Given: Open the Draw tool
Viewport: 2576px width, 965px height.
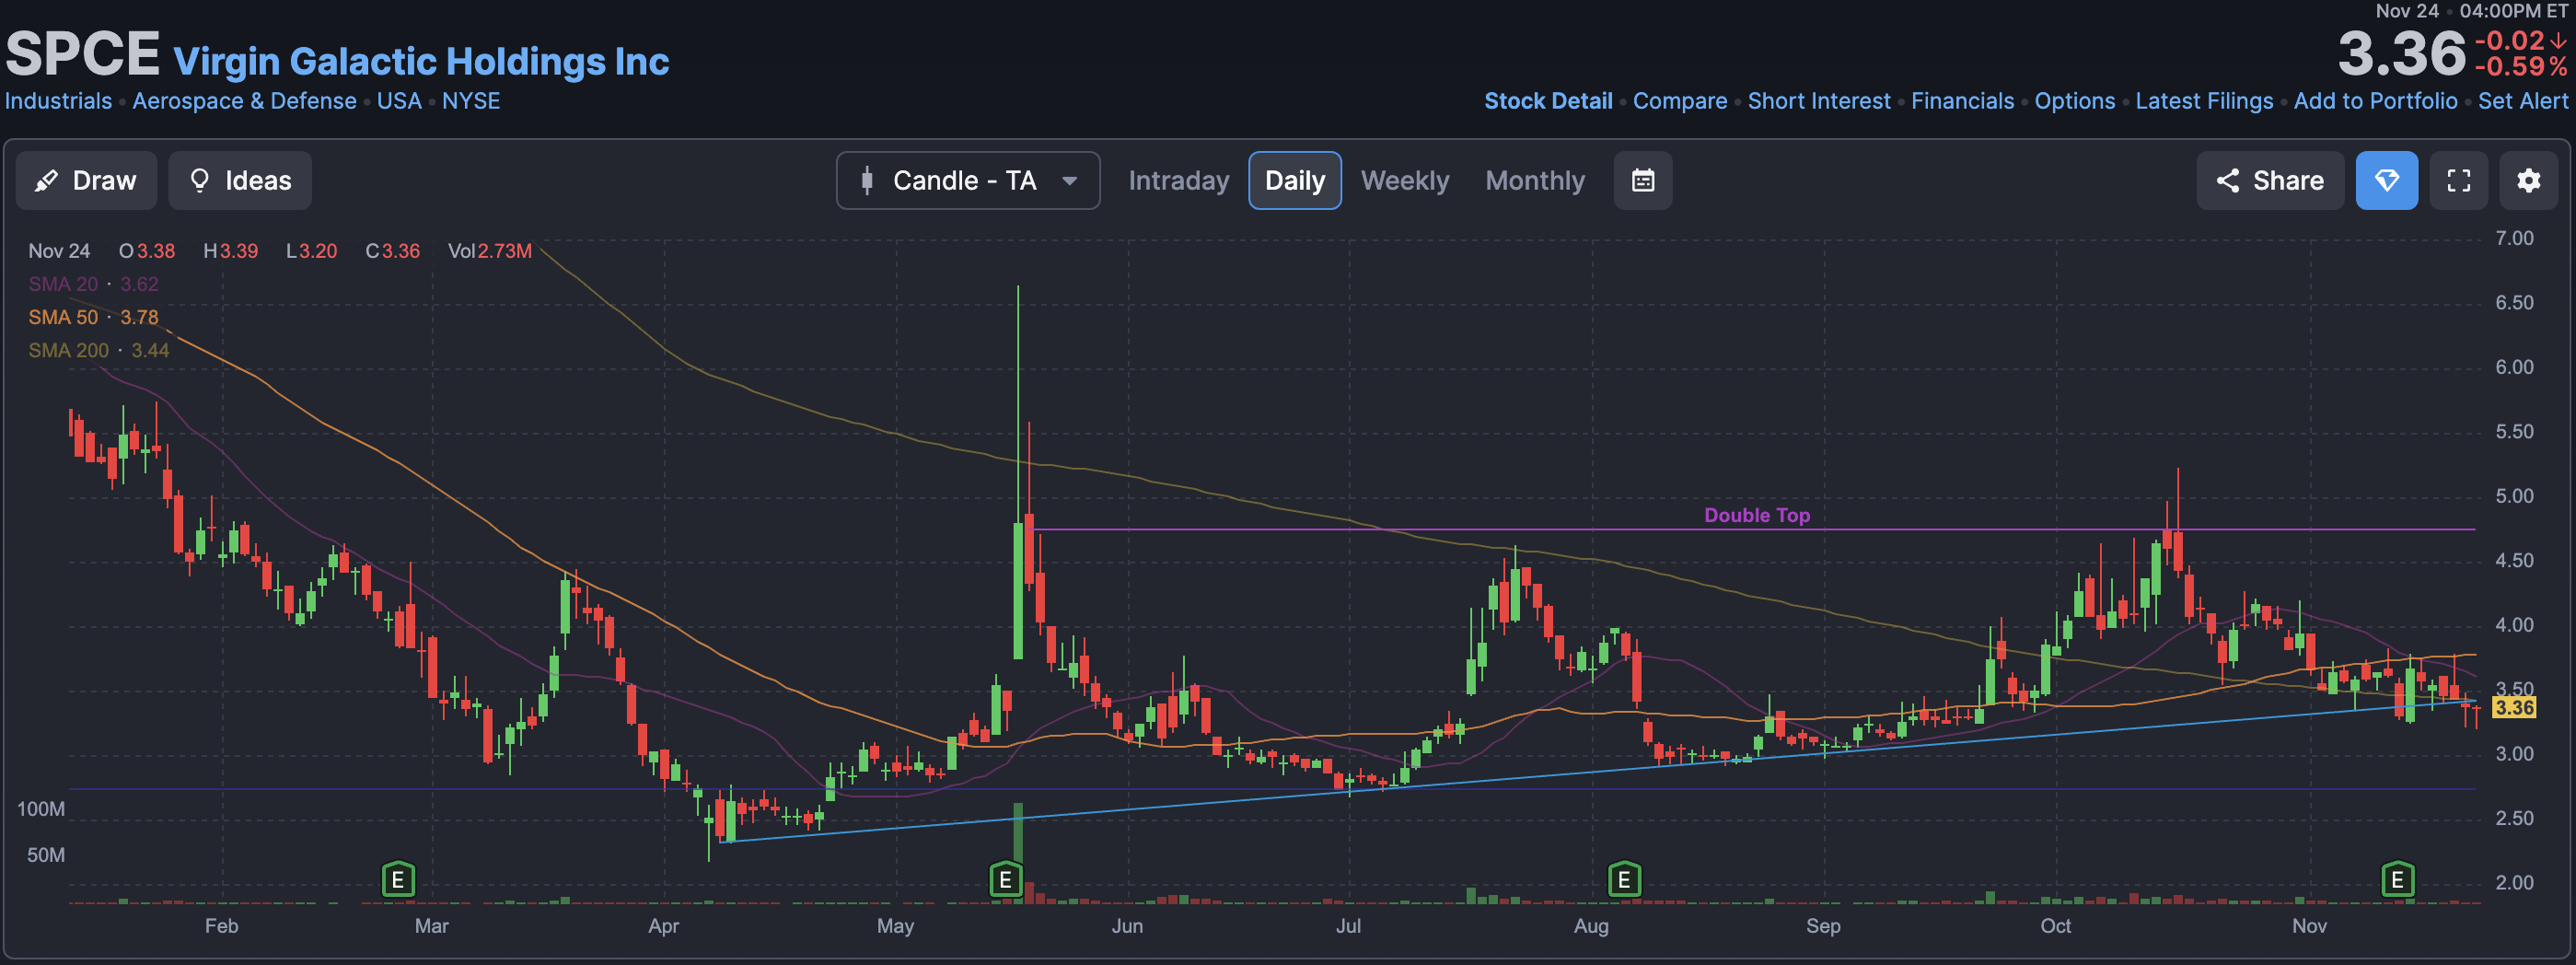Looking at the screenshot, I should point(86,181).
